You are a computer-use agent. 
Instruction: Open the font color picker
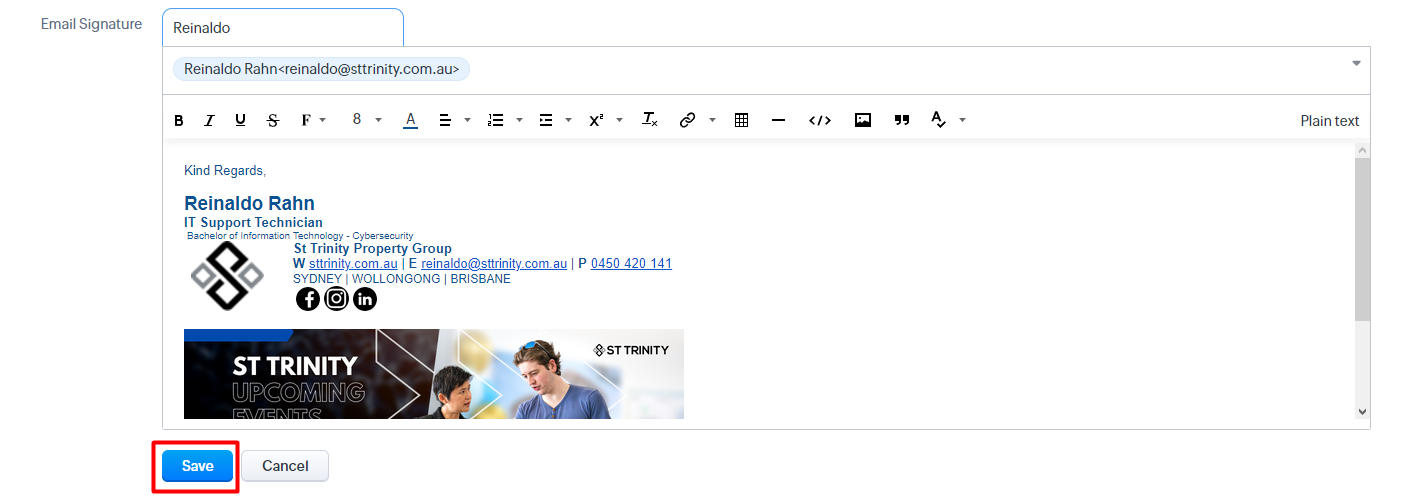(x=410, y=120)
